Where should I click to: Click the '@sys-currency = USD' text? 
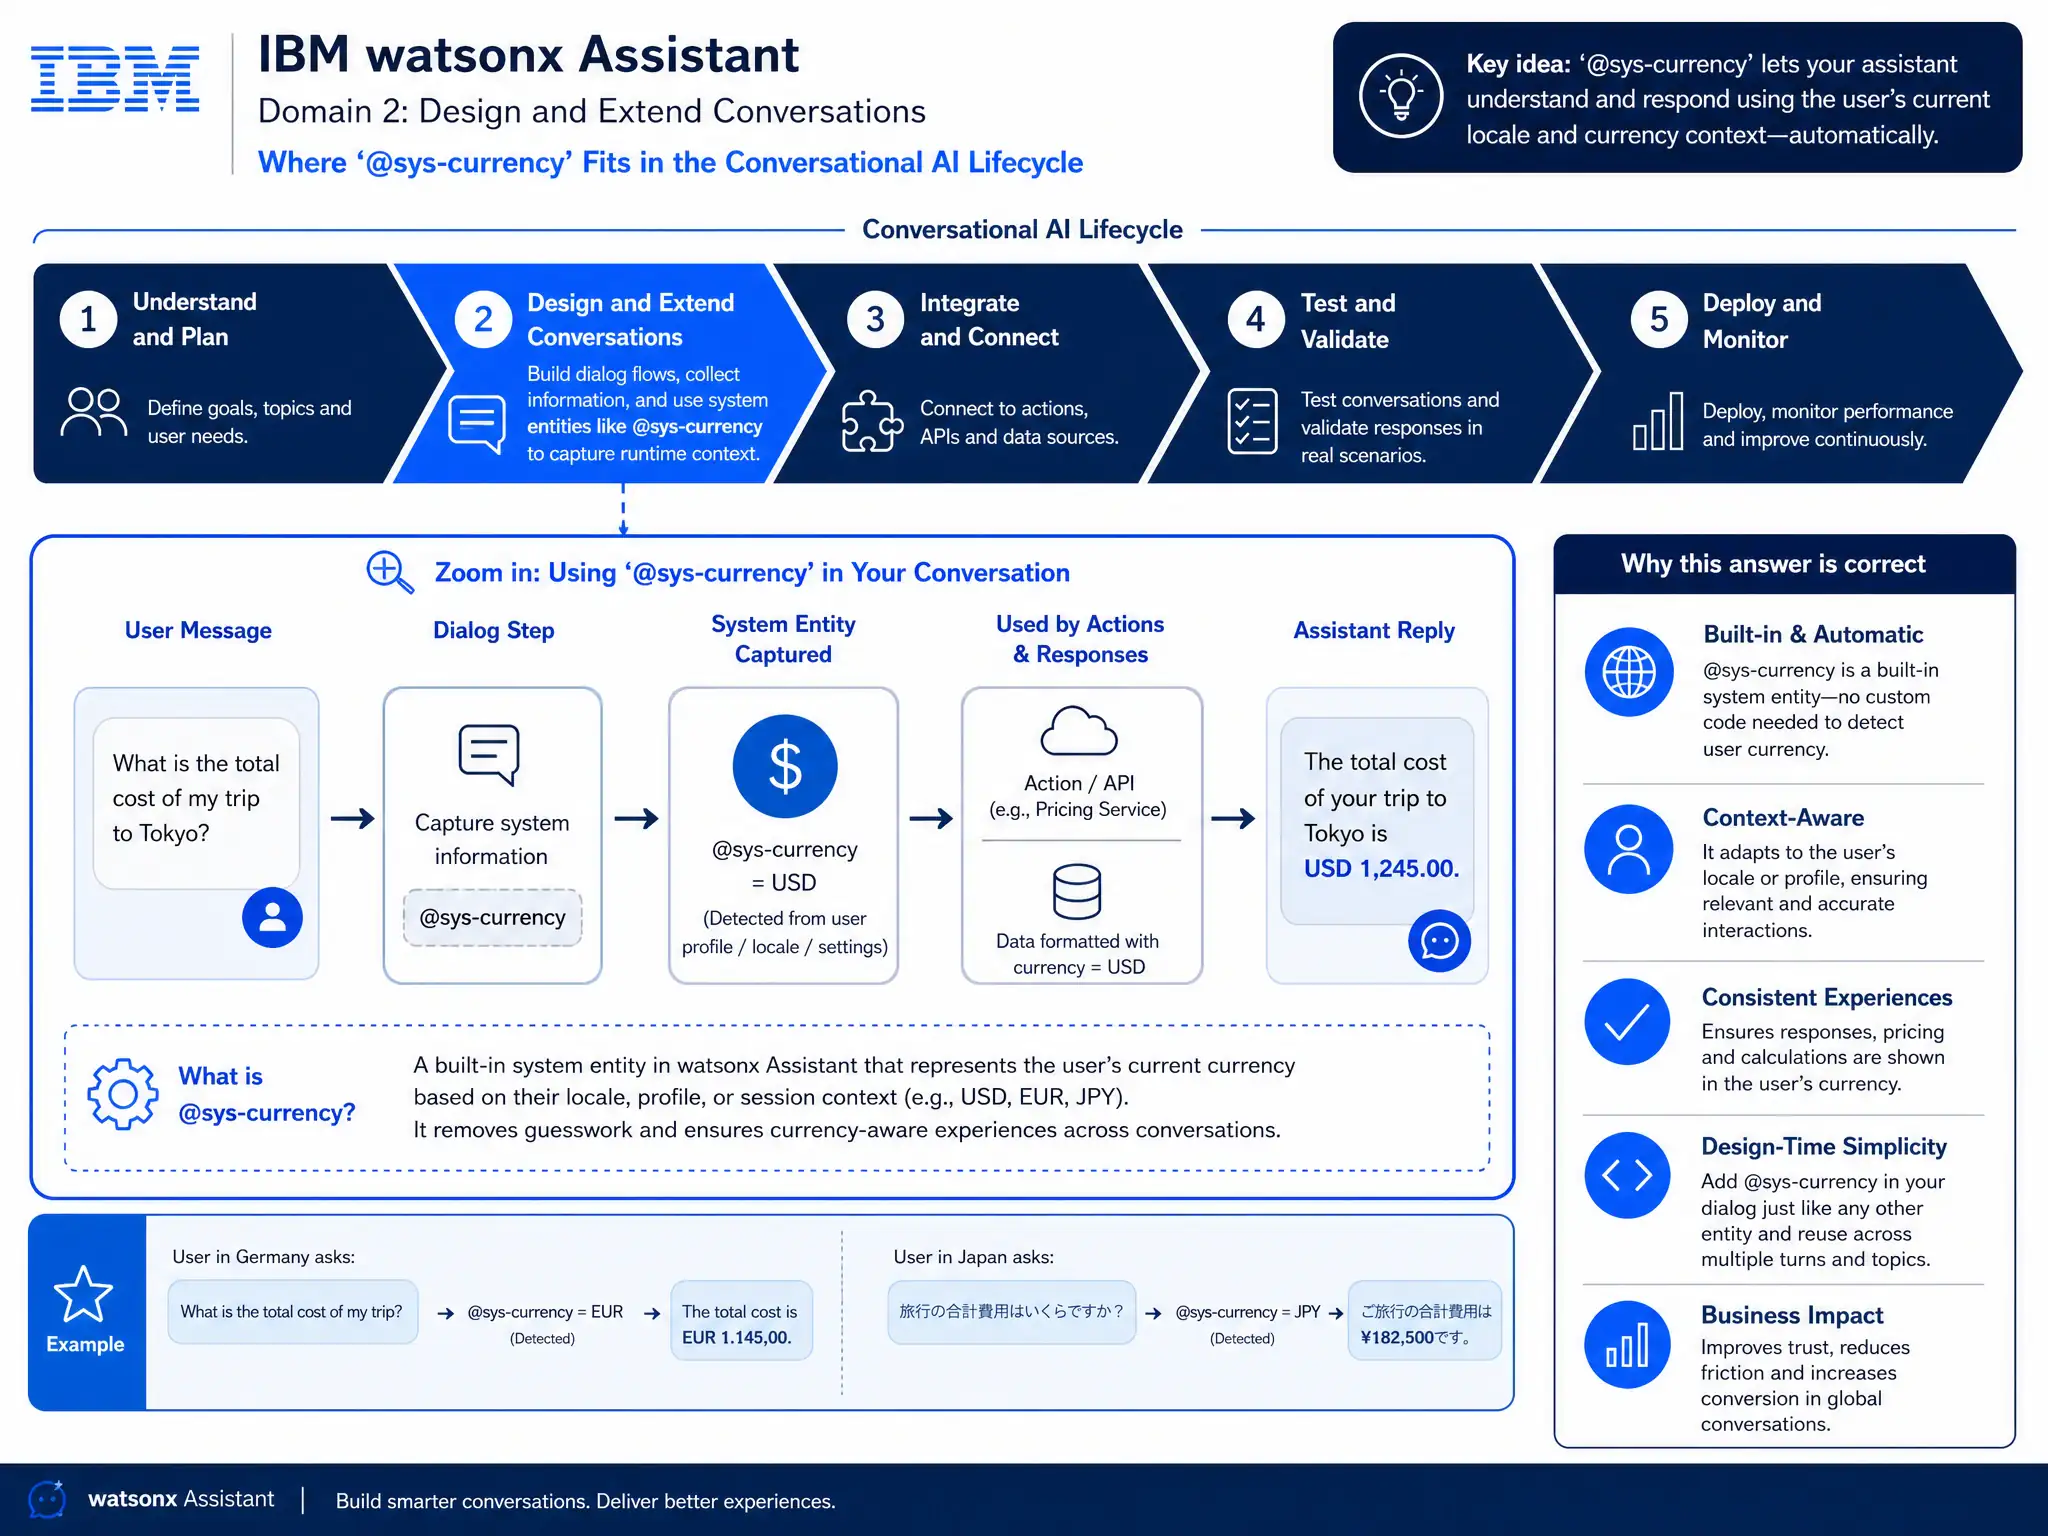[785, 866]
